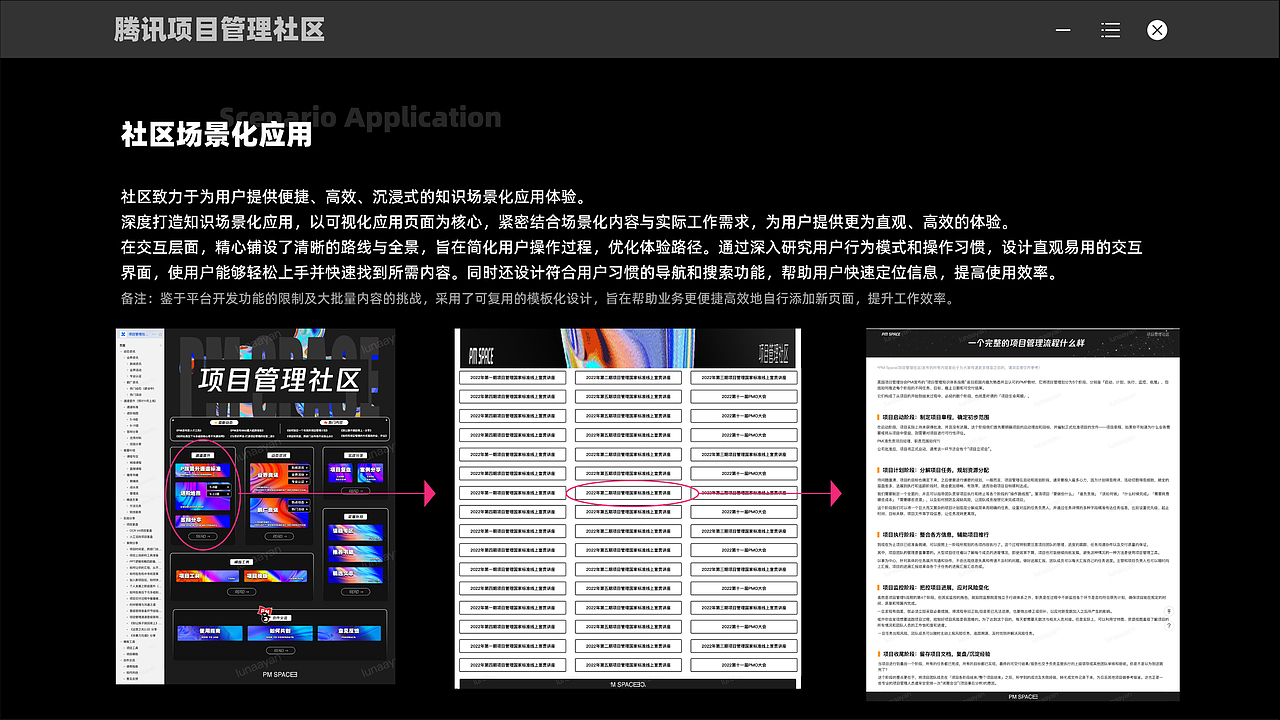Click the back-to-top icon in article page

pos(1169,611)
